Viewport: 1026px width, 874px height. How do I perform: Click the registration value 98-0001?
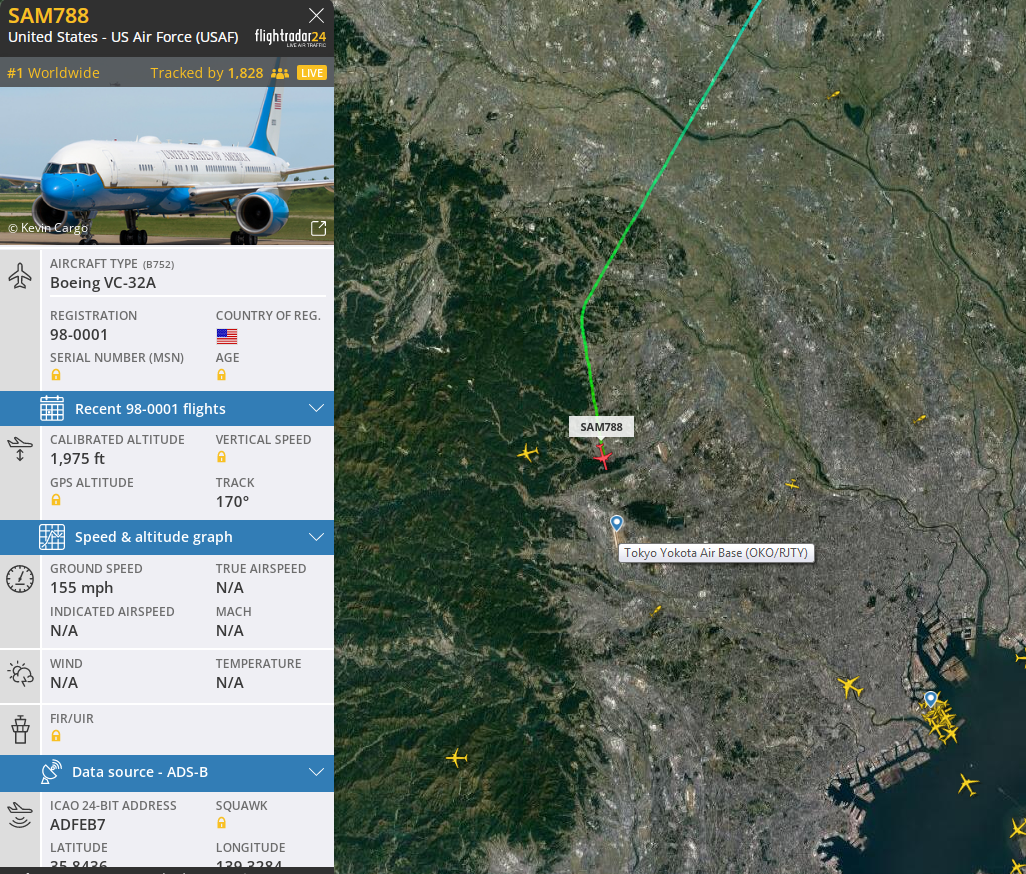79,334
